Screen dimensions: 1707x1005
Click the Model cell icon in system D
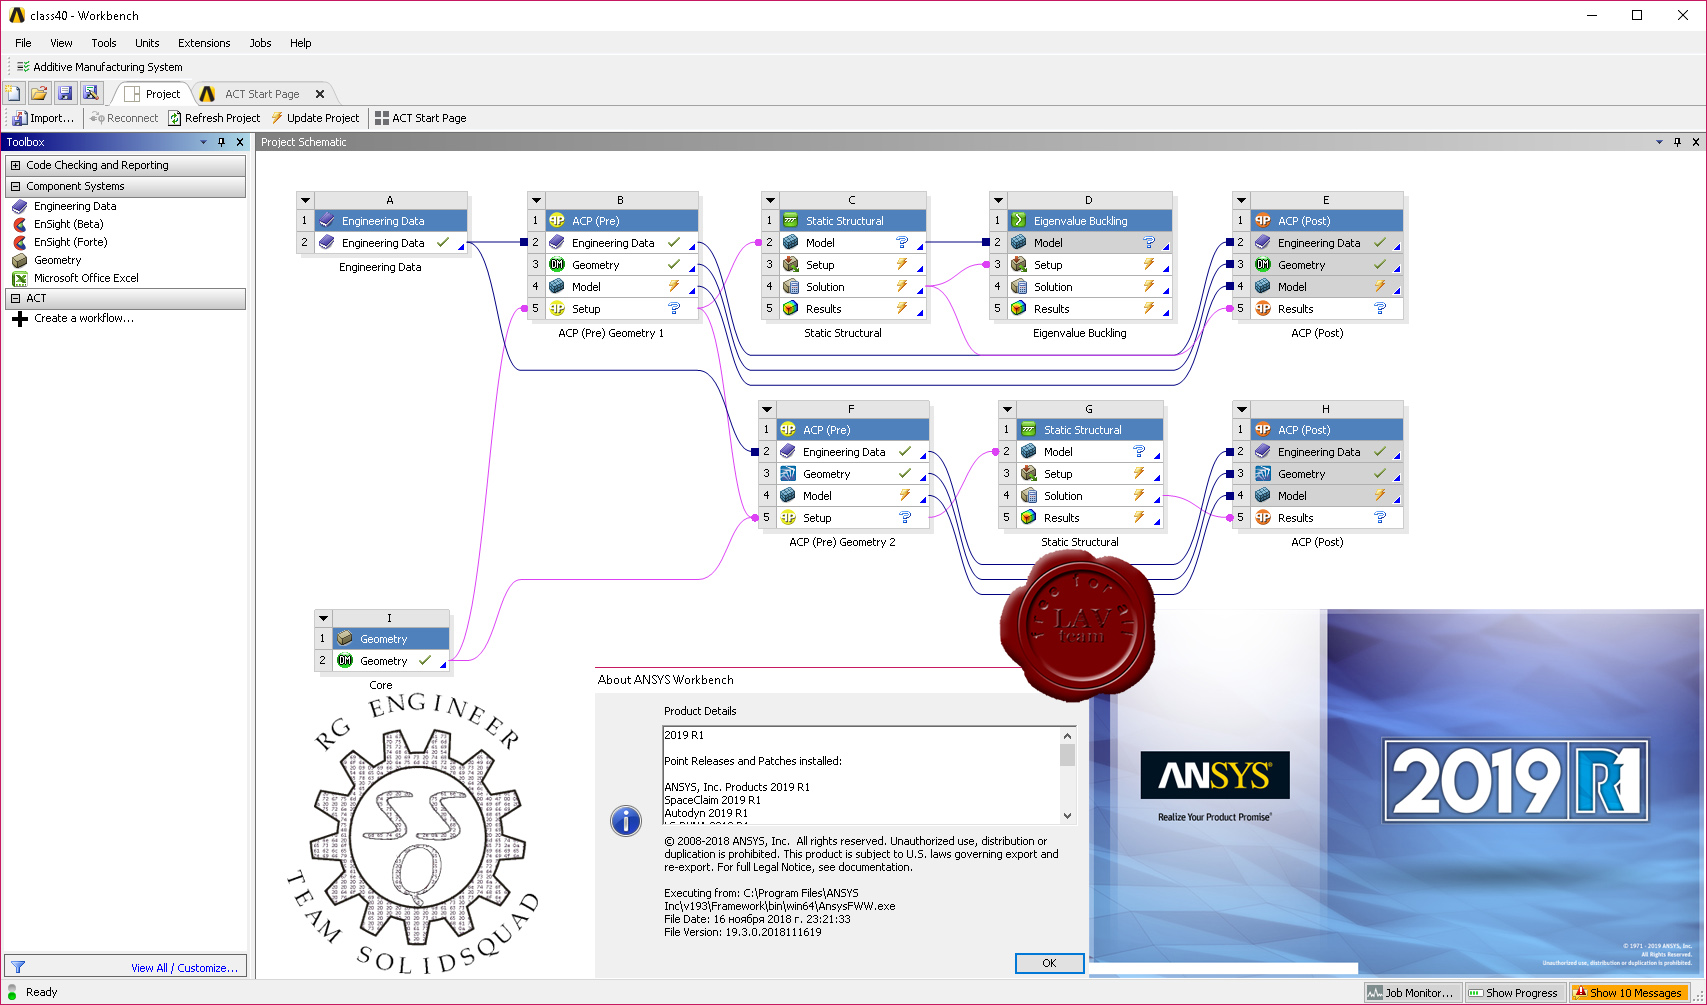tap(1018, 243)
